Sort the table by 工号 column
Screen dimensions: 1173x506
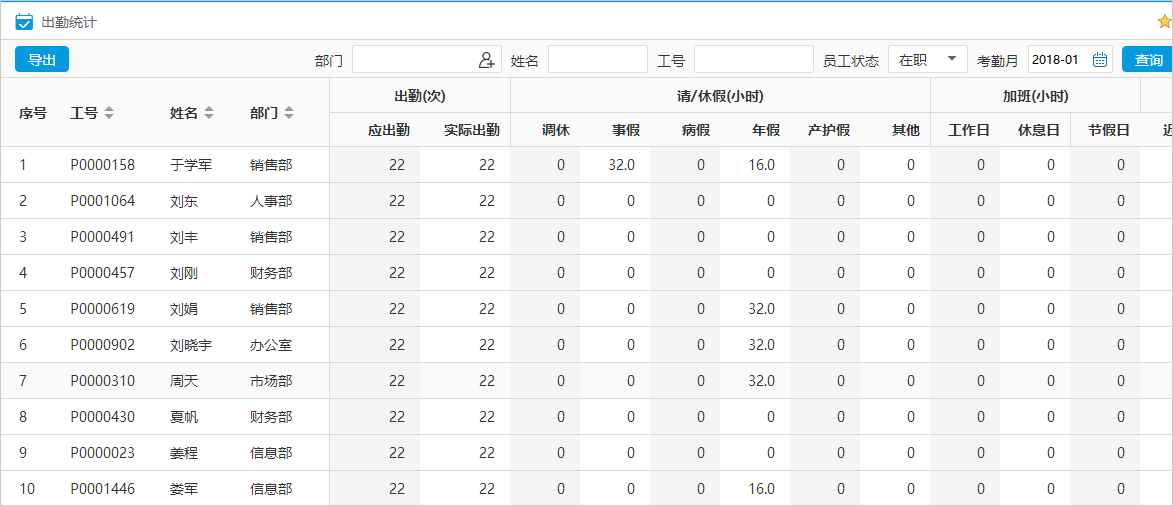[x=109, y=113]
